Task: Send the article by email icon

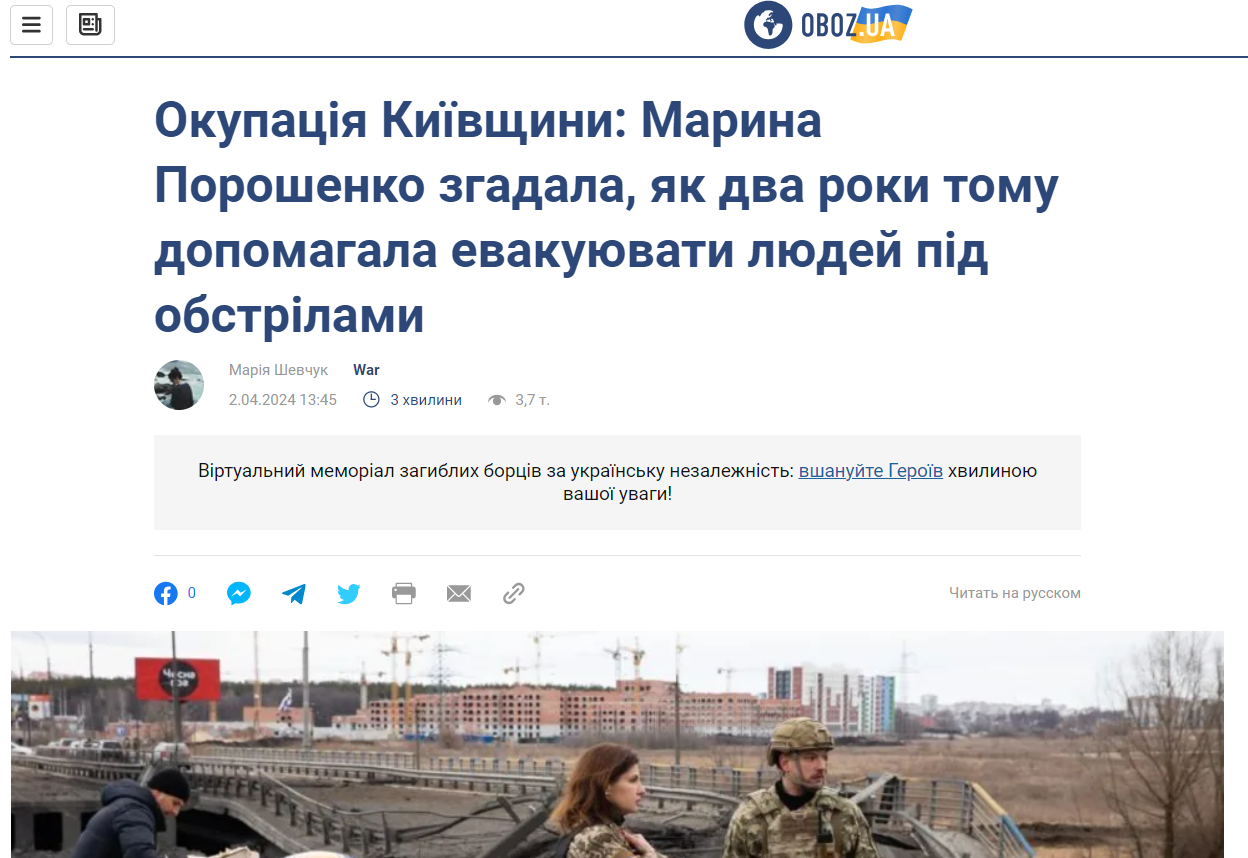Action: point(459,594)
